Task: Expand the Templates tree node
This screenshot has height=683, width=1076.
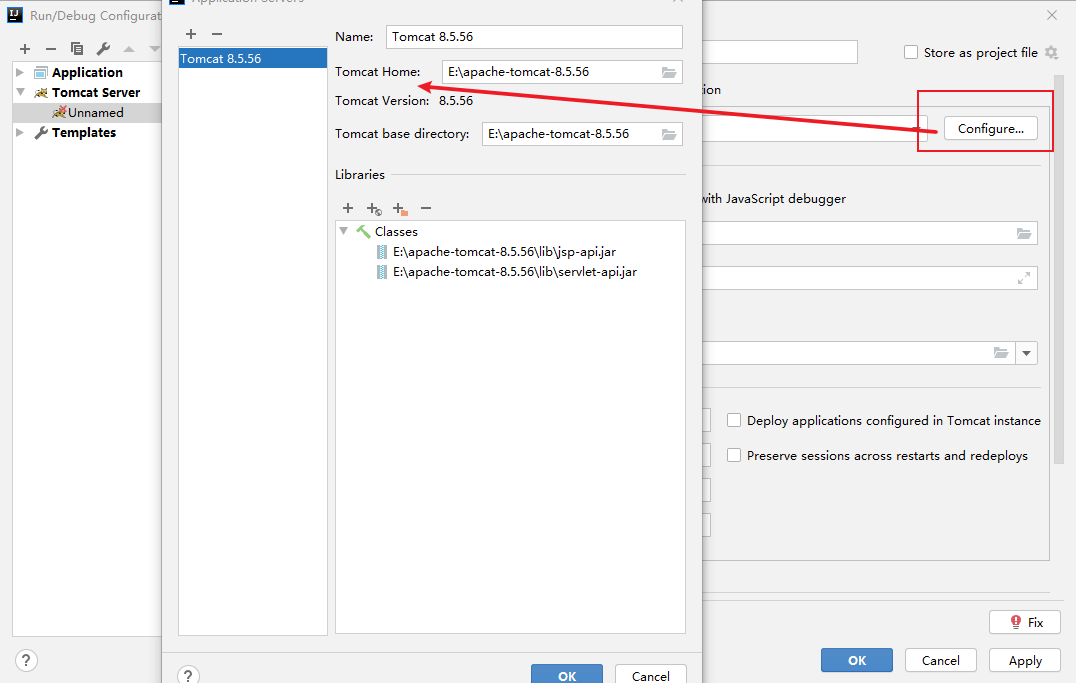Action: click(20, 132)
